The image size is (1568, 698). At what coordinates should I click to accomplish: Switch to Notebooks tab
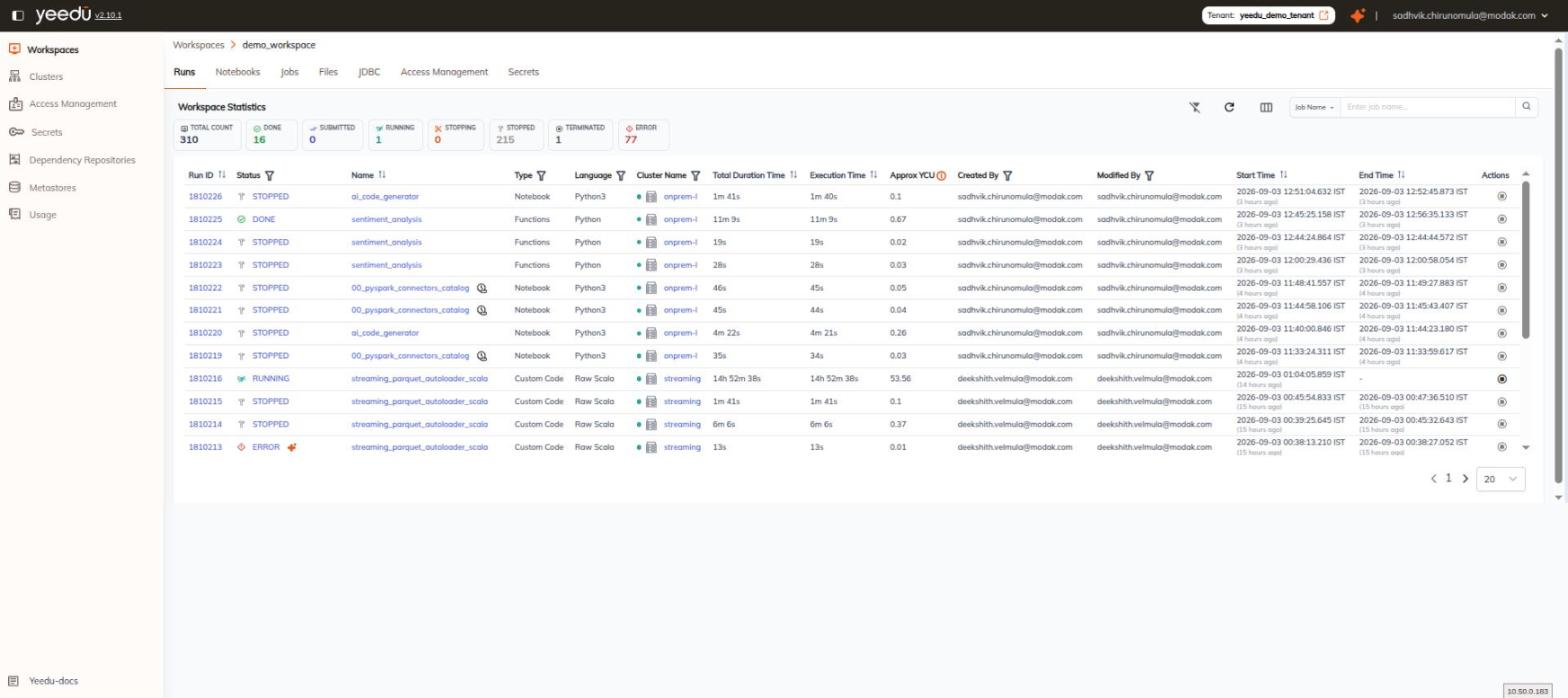238,72
